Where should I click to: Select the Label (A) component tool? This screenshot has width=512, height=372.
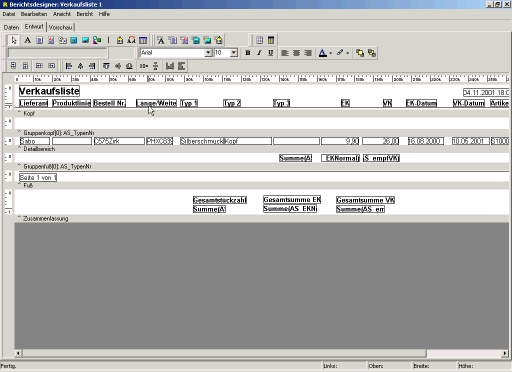click(28, 40)
